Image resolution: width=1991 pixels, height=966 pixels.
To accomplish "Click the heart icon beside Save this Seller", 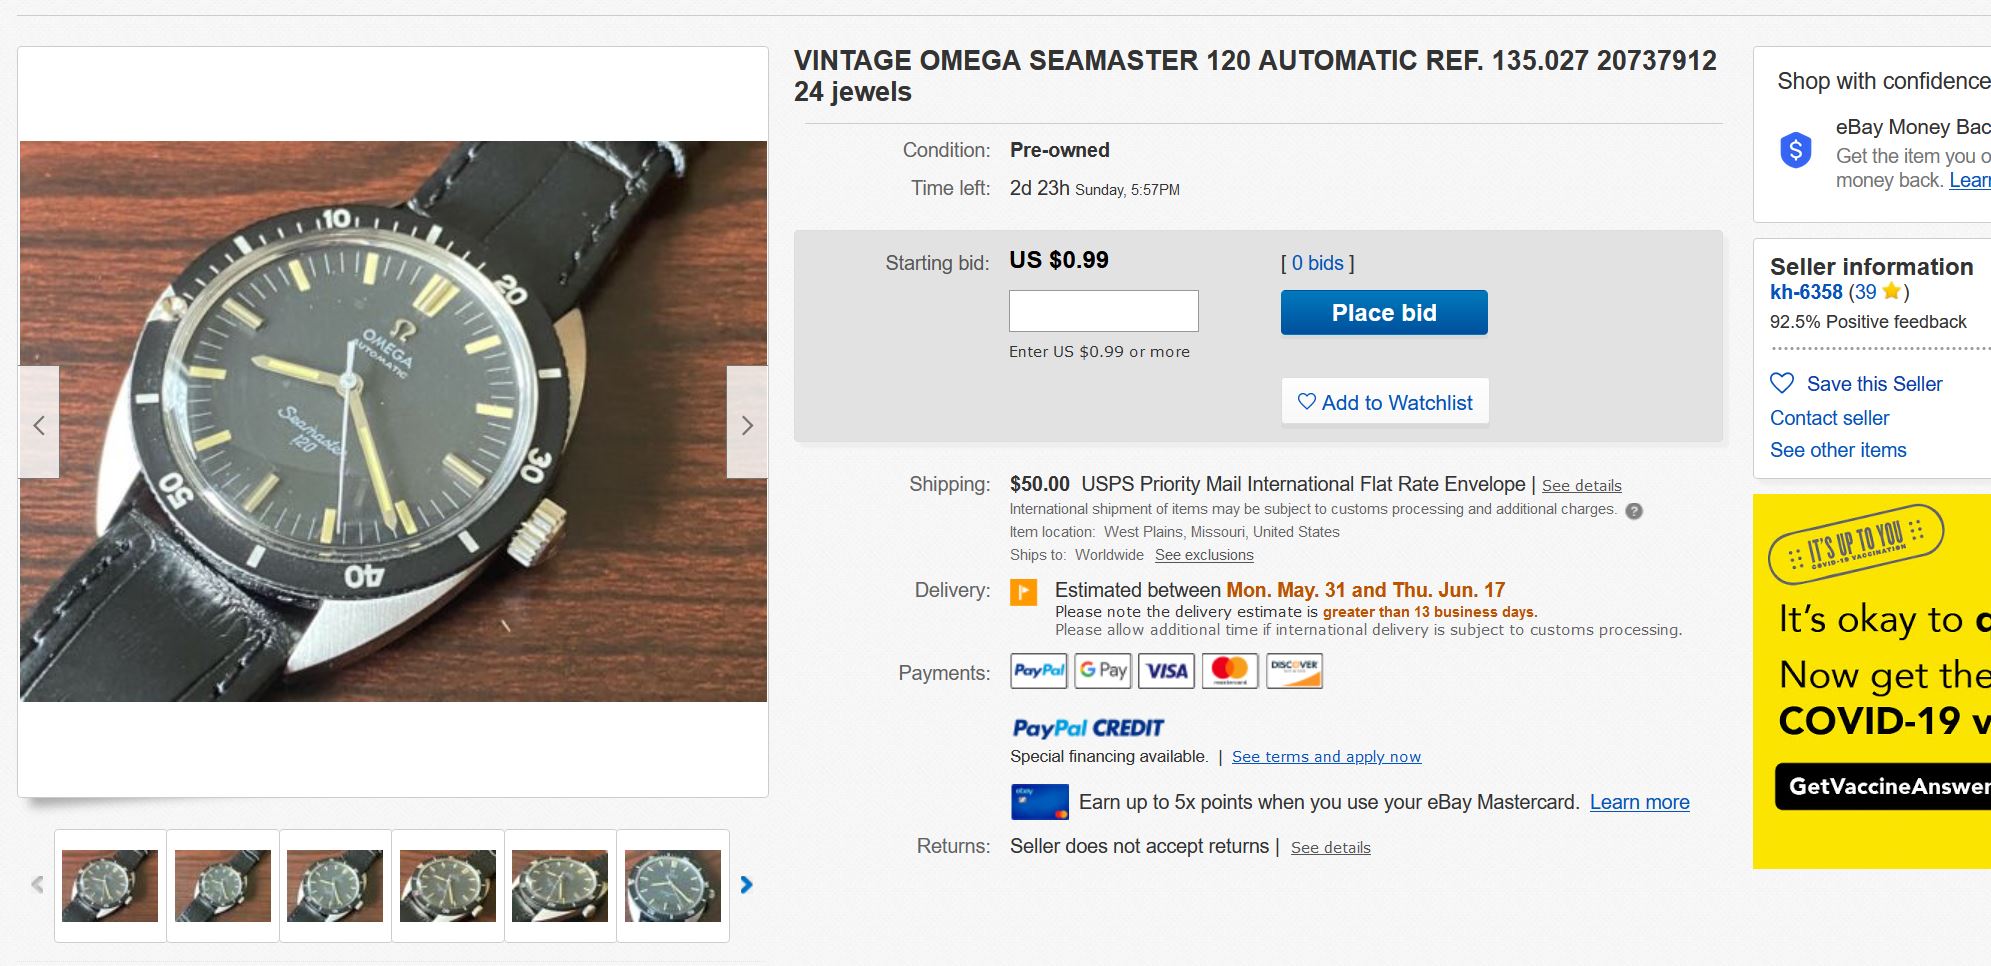I will [1782, 383].
